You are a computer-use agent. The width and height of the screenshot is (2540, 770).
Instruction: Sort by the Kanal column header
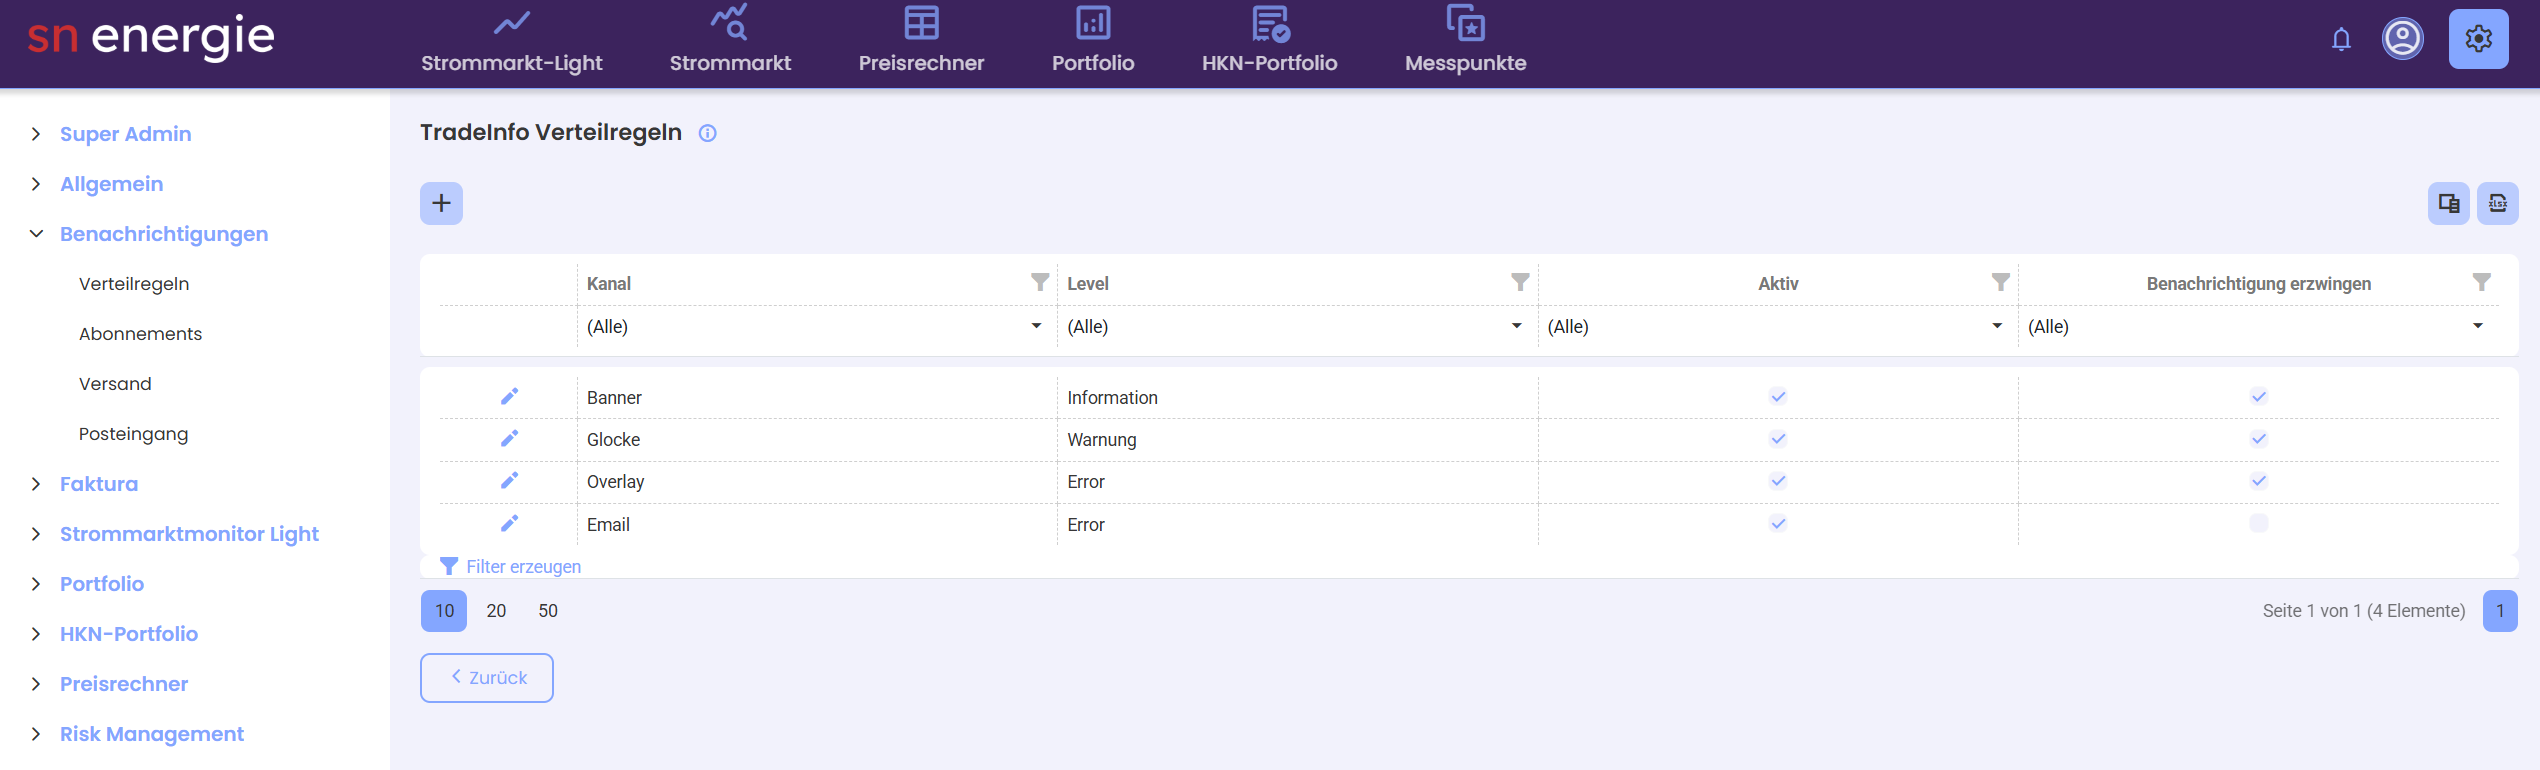point(608,284)
